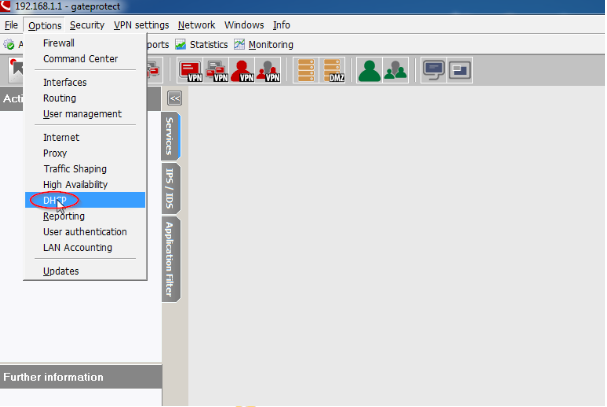Open the Statistics toolbar entry
The width and height of the screenshot is (607, 407).
pos(201,45)
